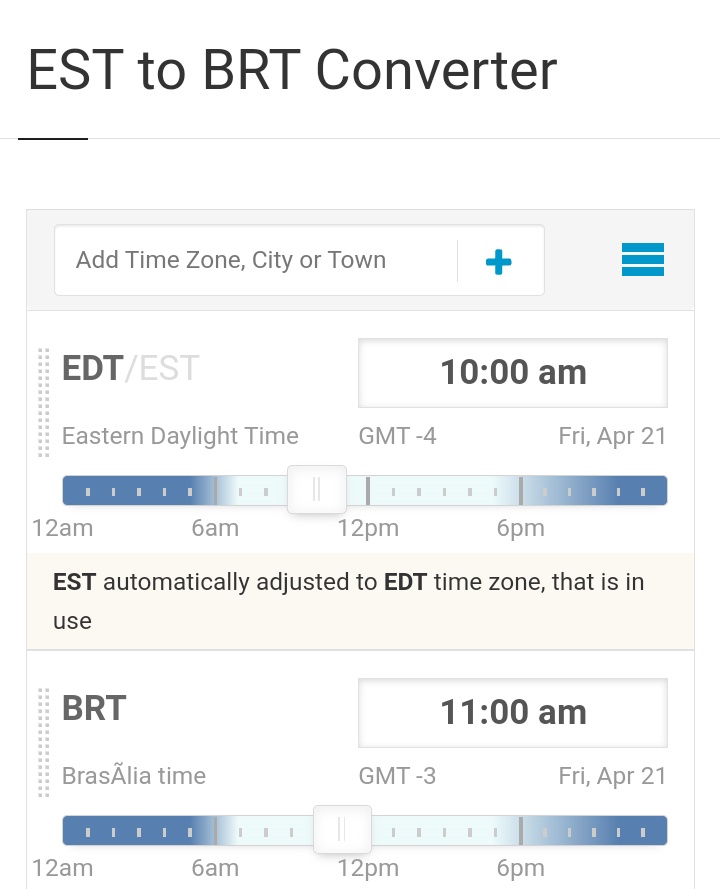720x889 pixels.
Task: Open the blue hamburger menu icon
Action: pyautogui.click(x=642, y=260)
